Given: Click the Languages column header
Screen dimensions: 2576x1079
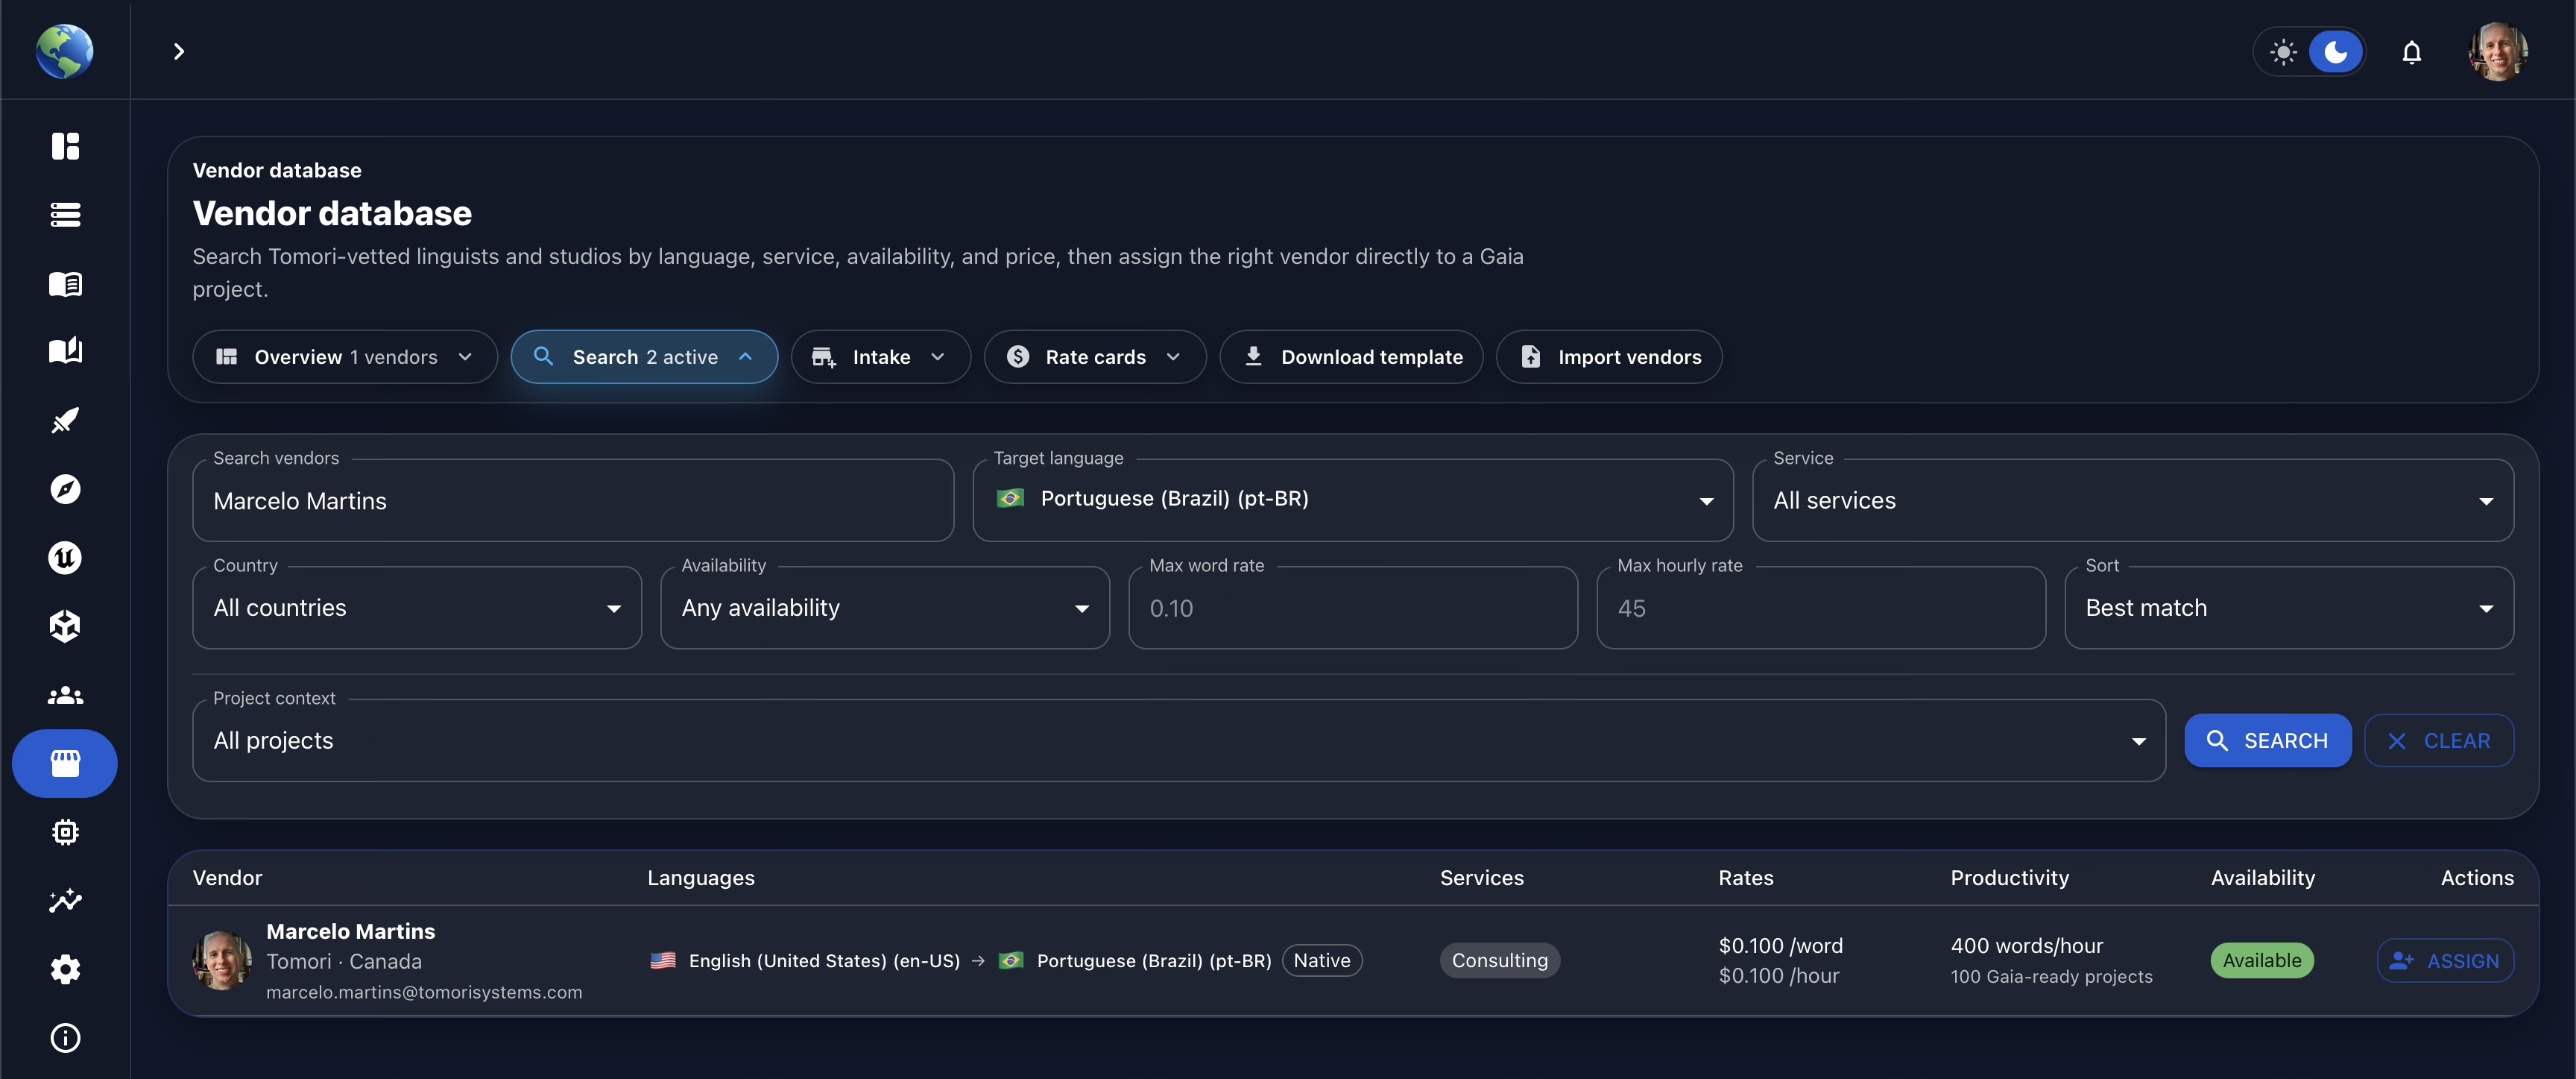Looking at the screenshot, I should coord(700,878).
